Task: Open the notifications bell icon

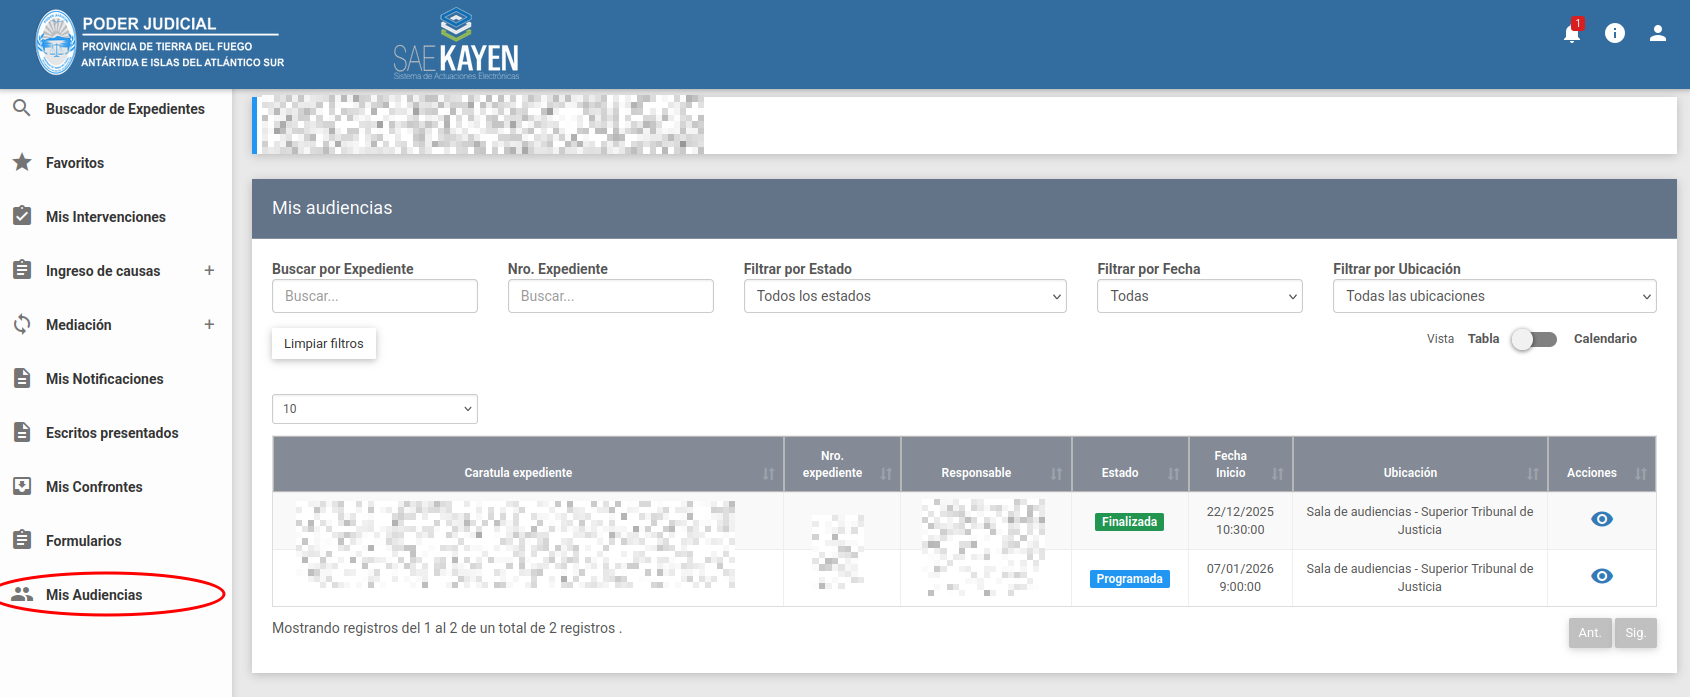Action: pyautogui.click(x=1571, y=33)
